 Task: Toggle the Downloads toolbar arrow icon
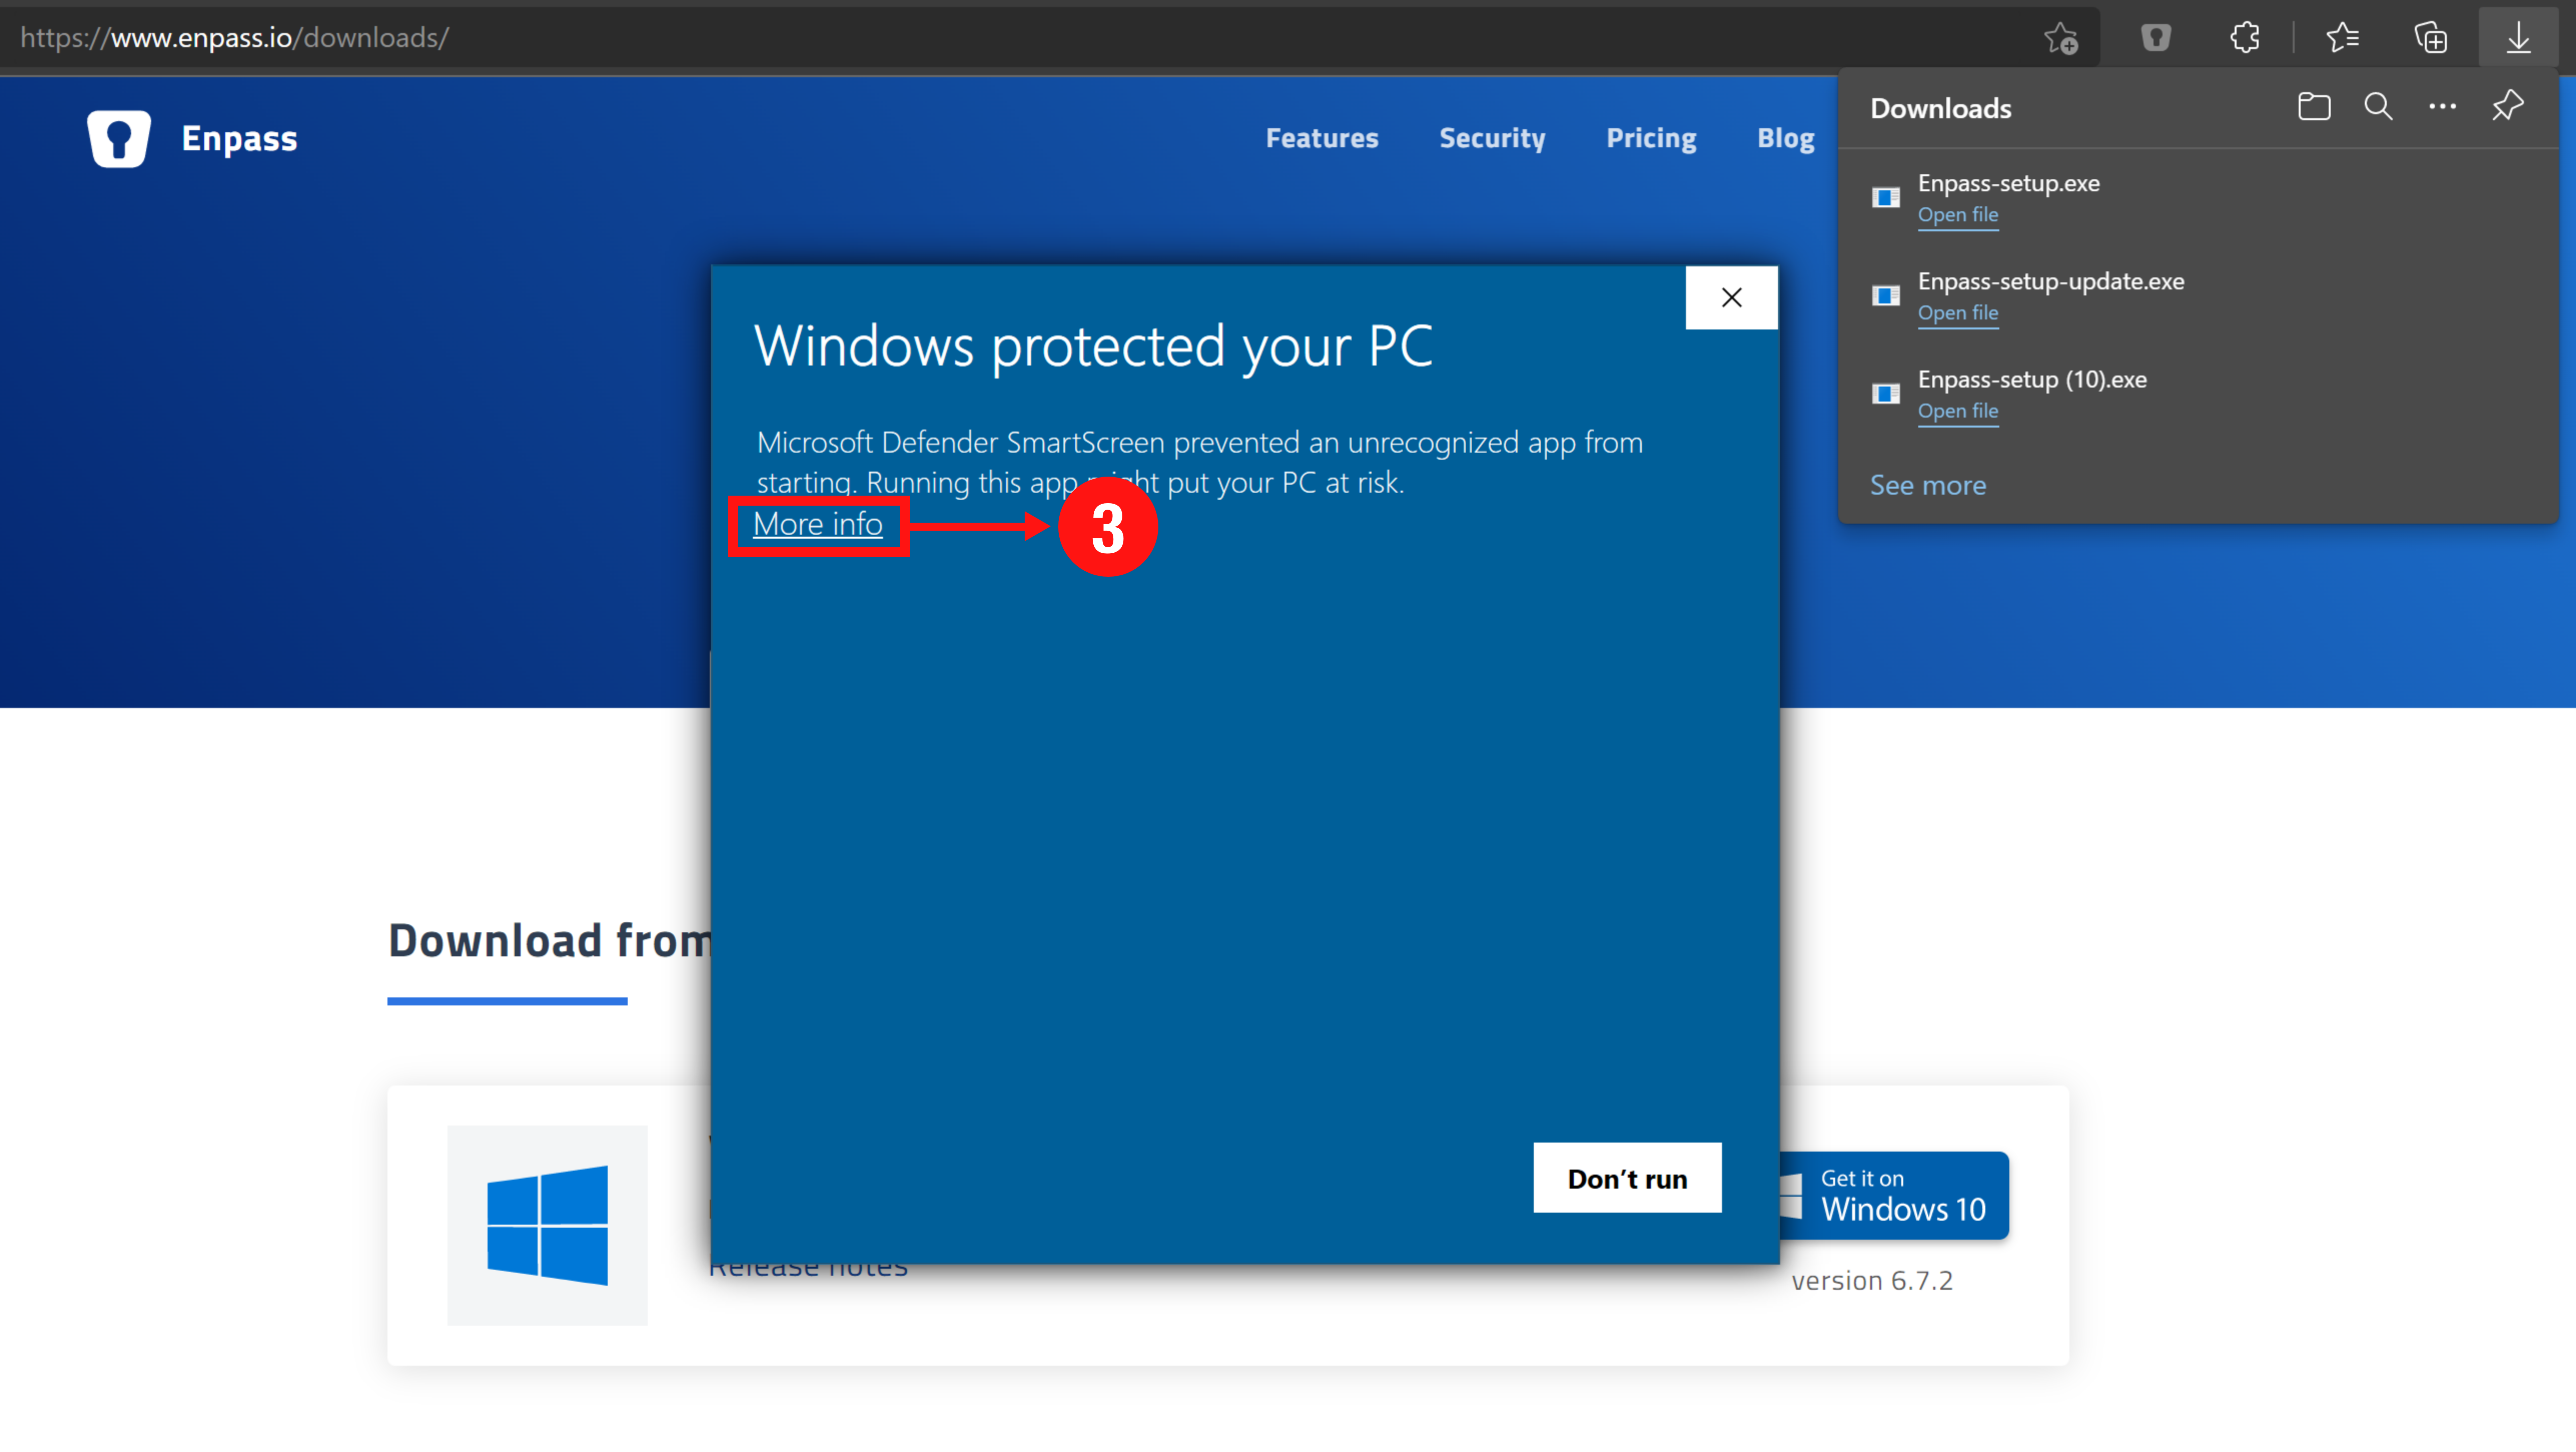2518,38
